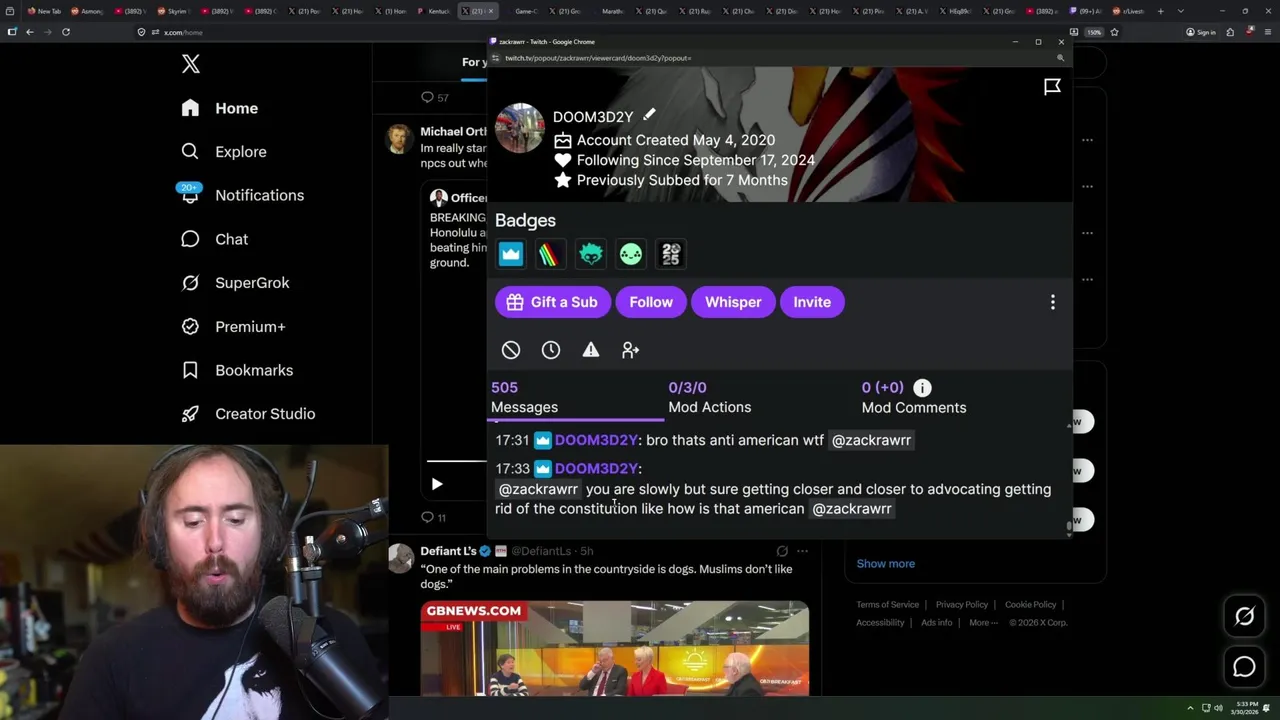The height and width of the screenshot is (720, 1280).
Task: Play the video in the X post
Action: (x=437, y=484)
